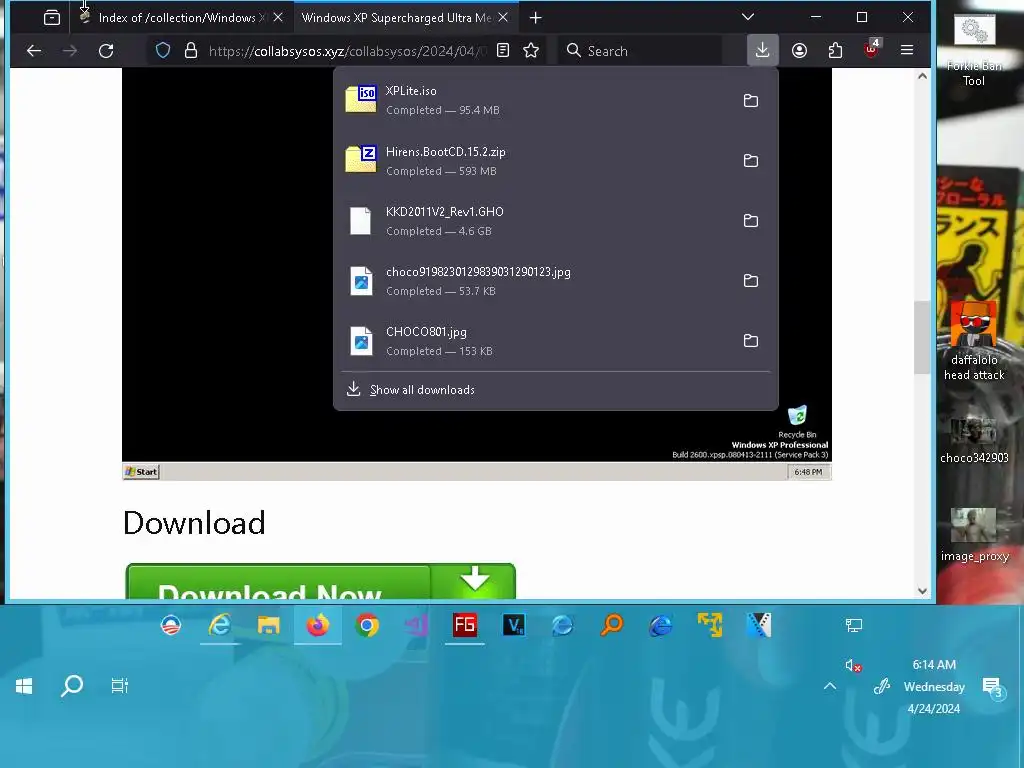This screenshot has width=1024, height=768.
Task: Go back to the previous page
Action: point(34,50)
